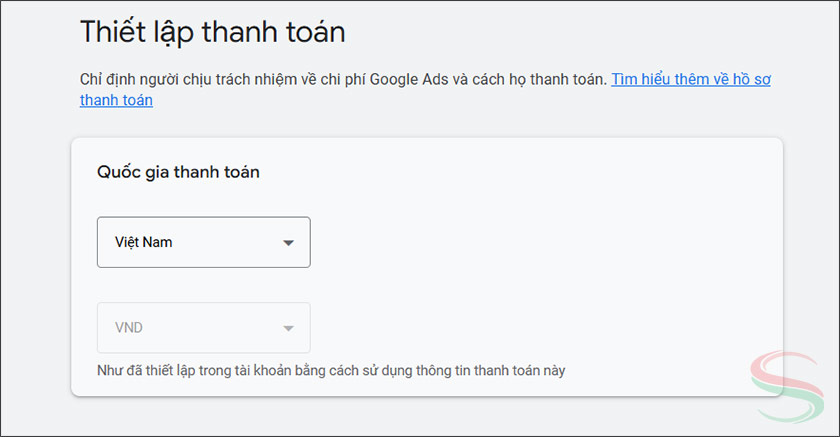The image size is (840, 437).
Task: Select the "Việt Nam" text in the combo box
Action: click(144, 242)
